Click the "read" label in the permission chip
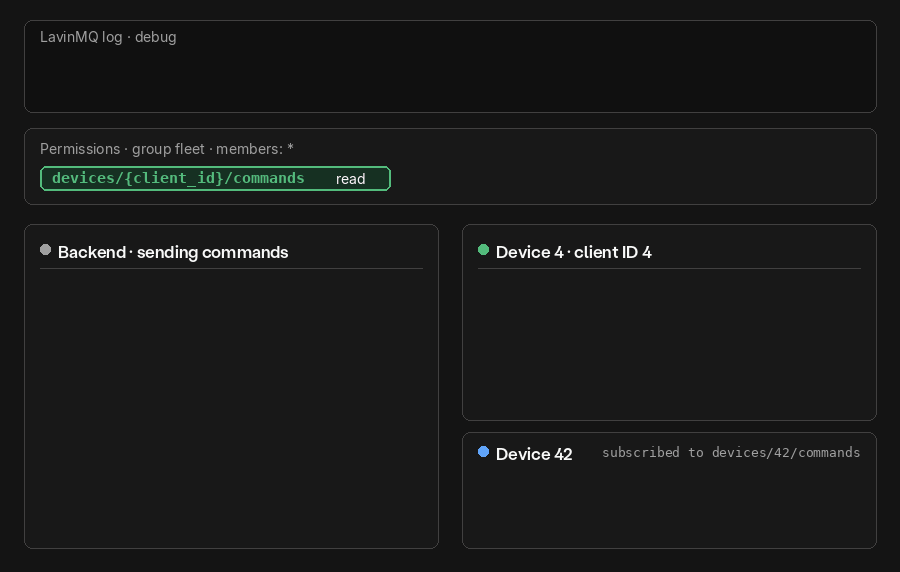Image resolution: width=900 pixels, height=572 pixels. pos(350,179)
